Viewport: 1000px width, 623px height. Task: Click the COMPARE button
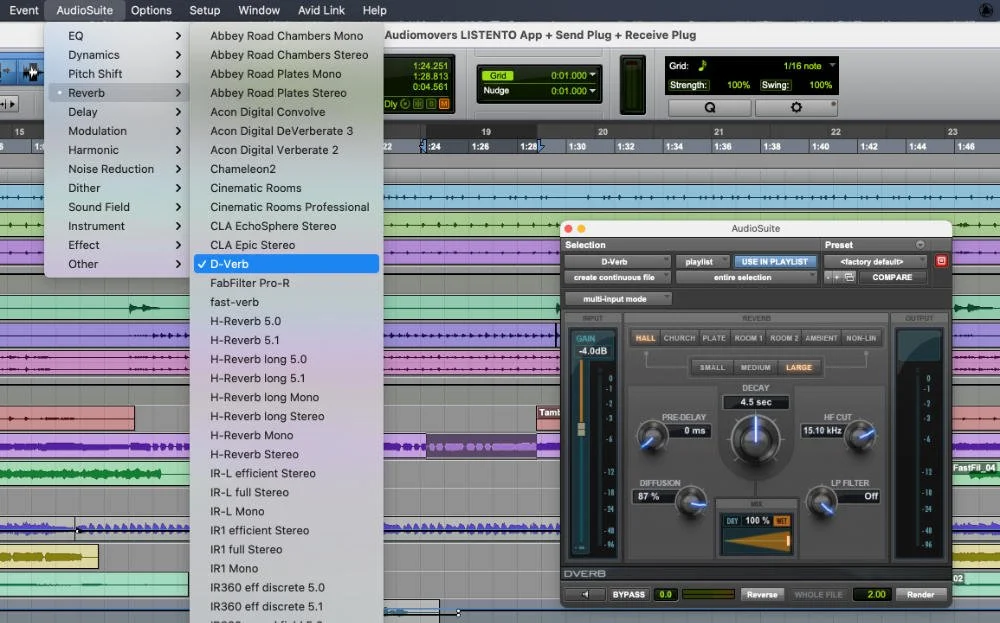(893, 277)
